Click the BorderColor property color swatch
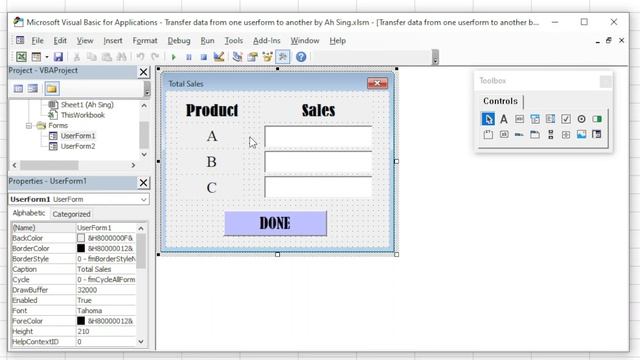The image size is (640, 360). click(81, 248)
